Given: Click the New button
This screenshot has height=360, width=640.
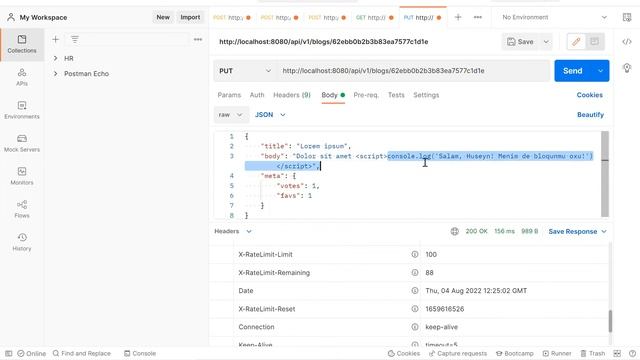Looking at the screenshot, I should point(163,17).
